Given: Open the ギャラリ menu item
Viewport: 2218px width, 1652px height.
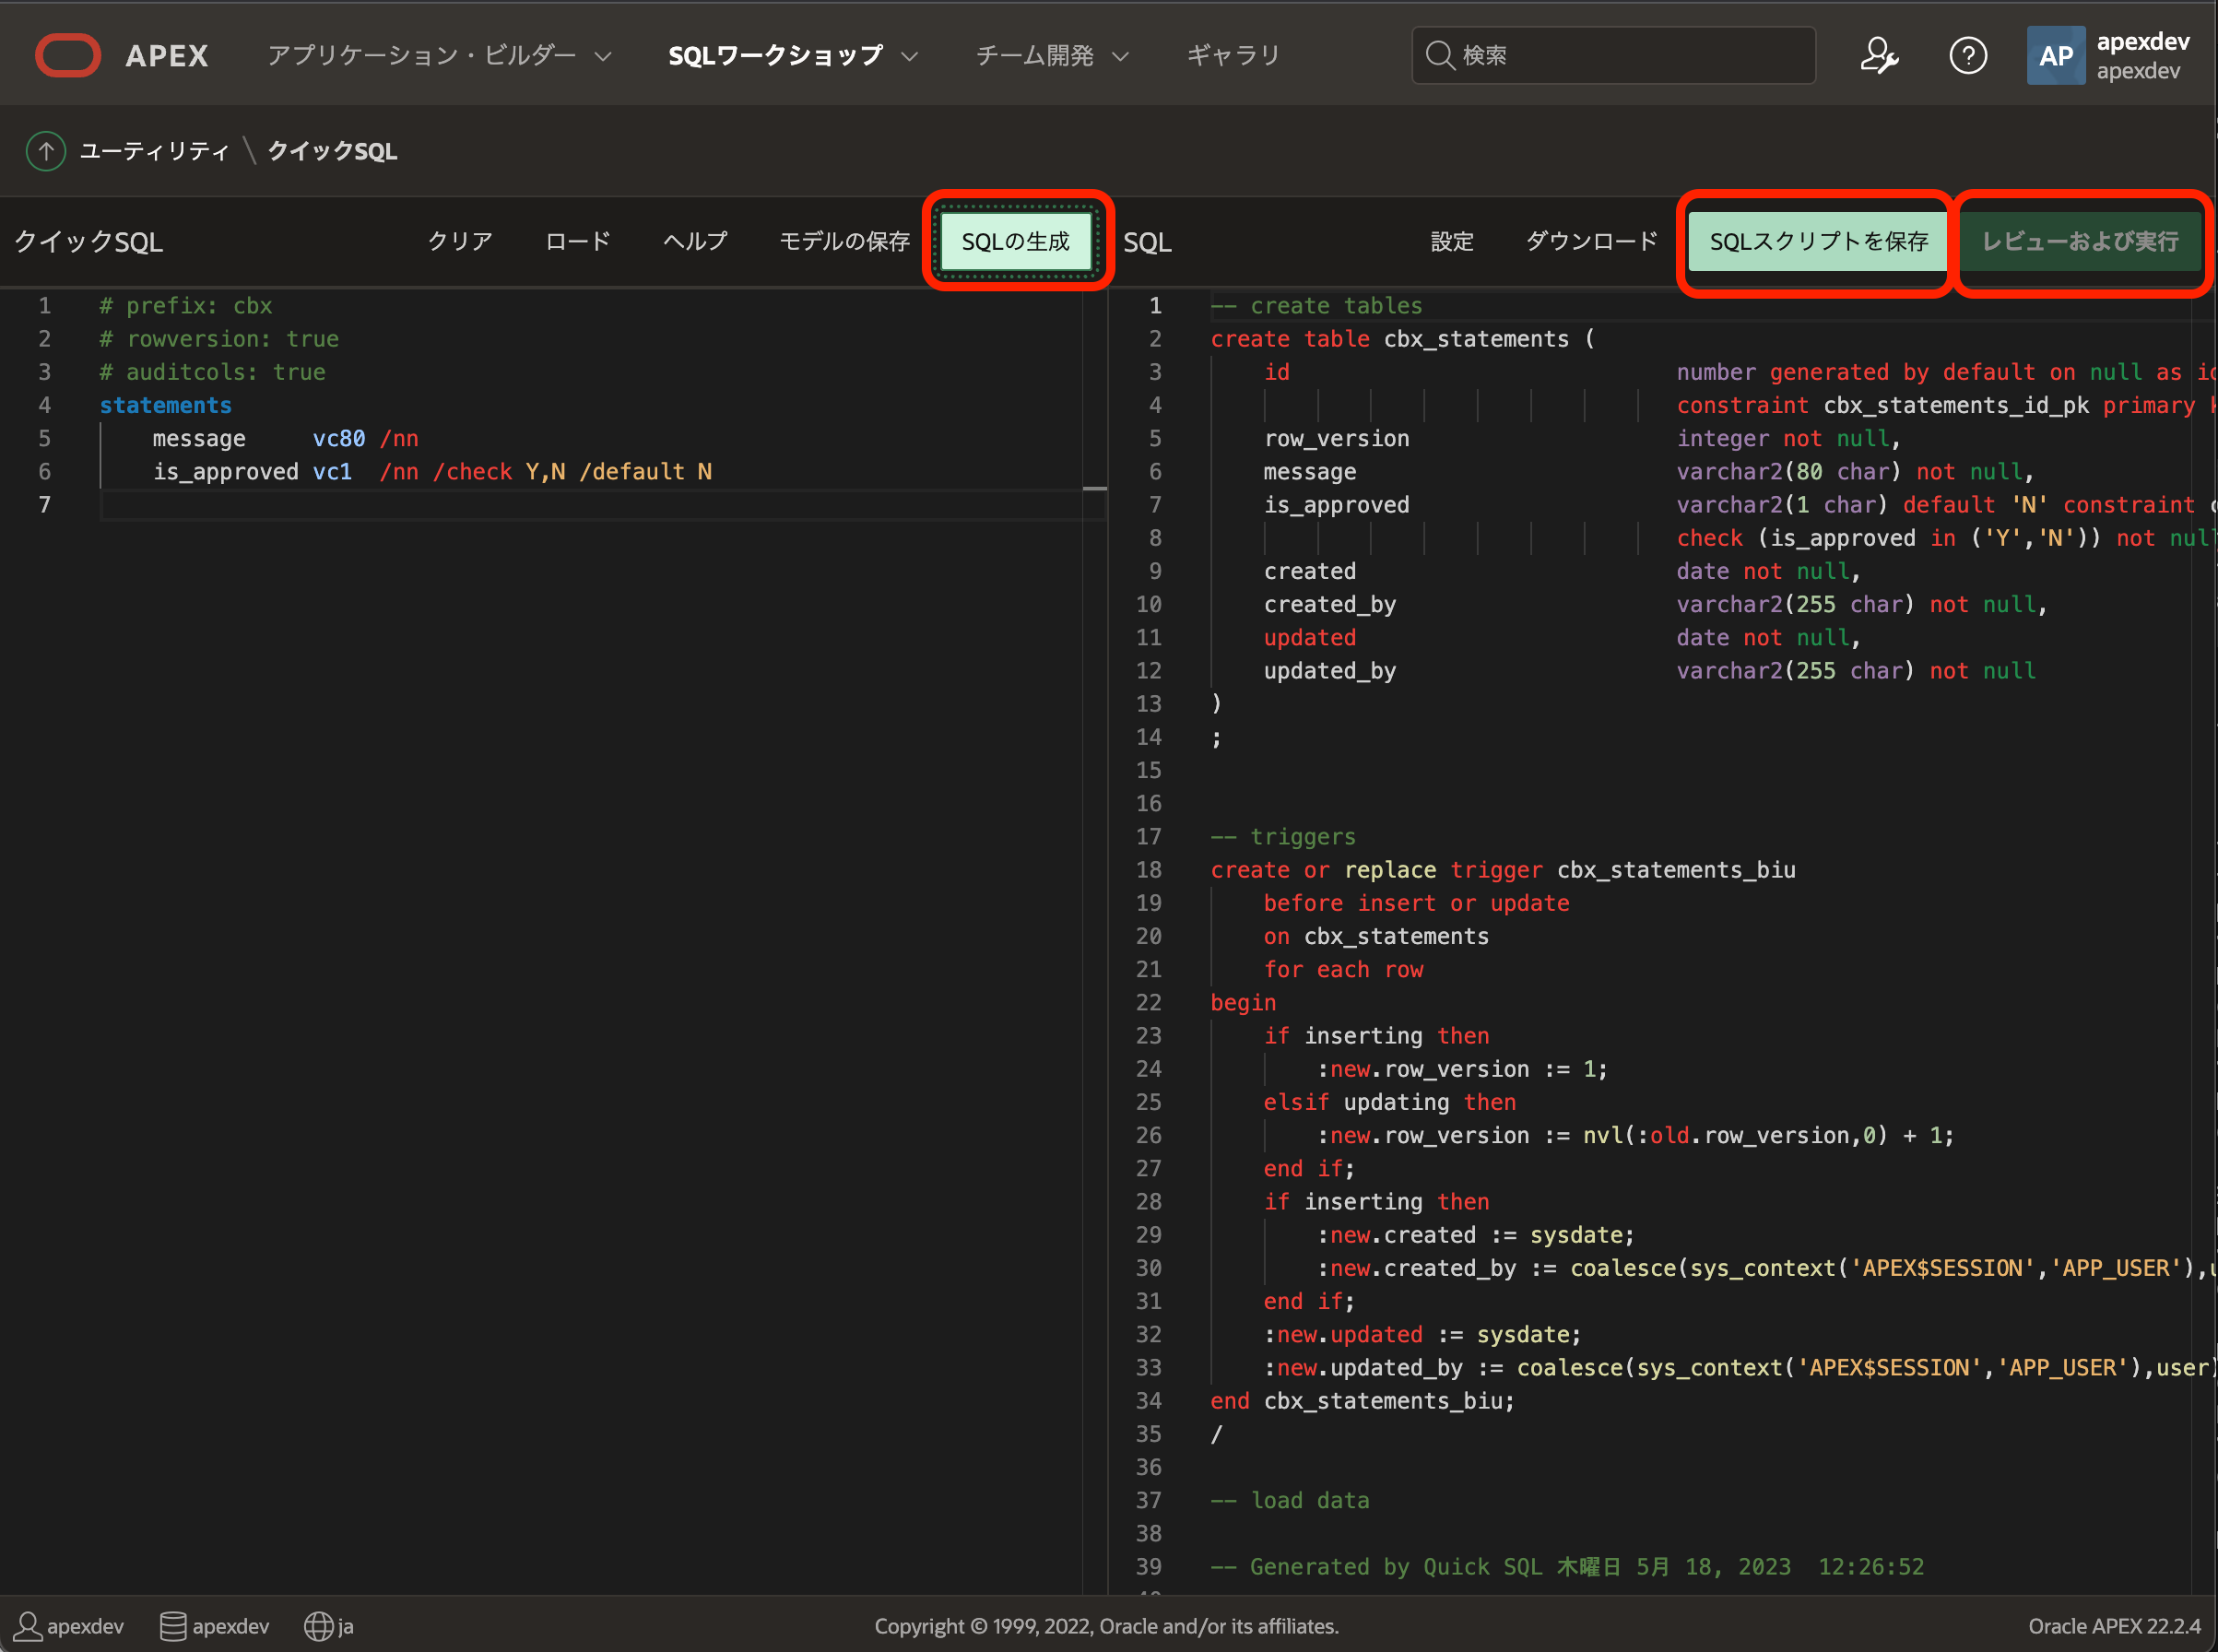Looking at the screenshot, I should [x=1233, y=55].
